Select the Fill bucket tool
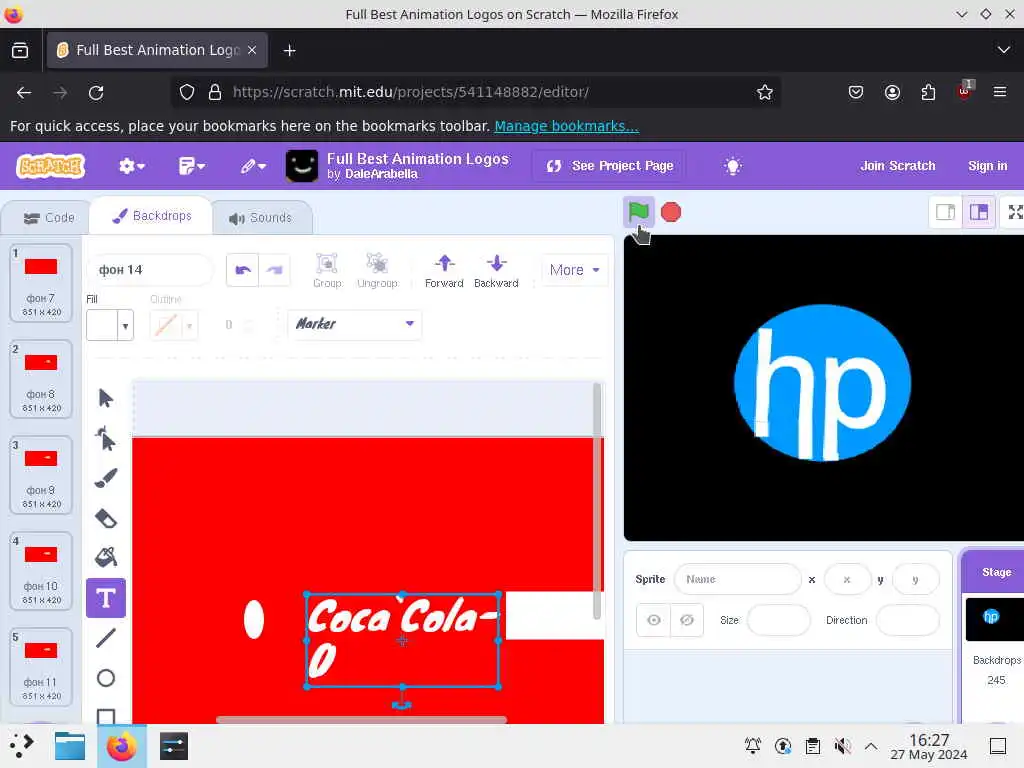 [x=106, y=557]
